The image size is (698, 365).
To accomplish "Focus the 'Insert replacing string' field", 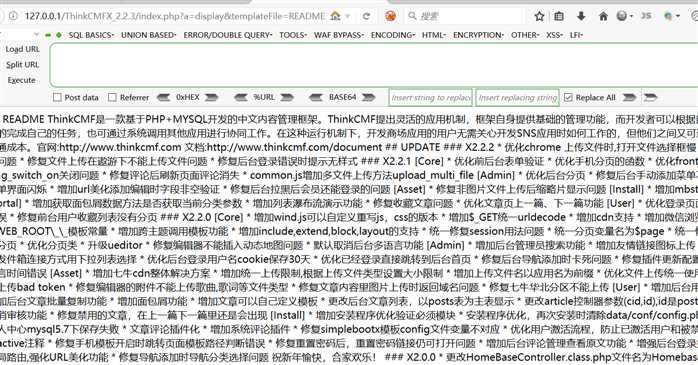I will point(517,97).
